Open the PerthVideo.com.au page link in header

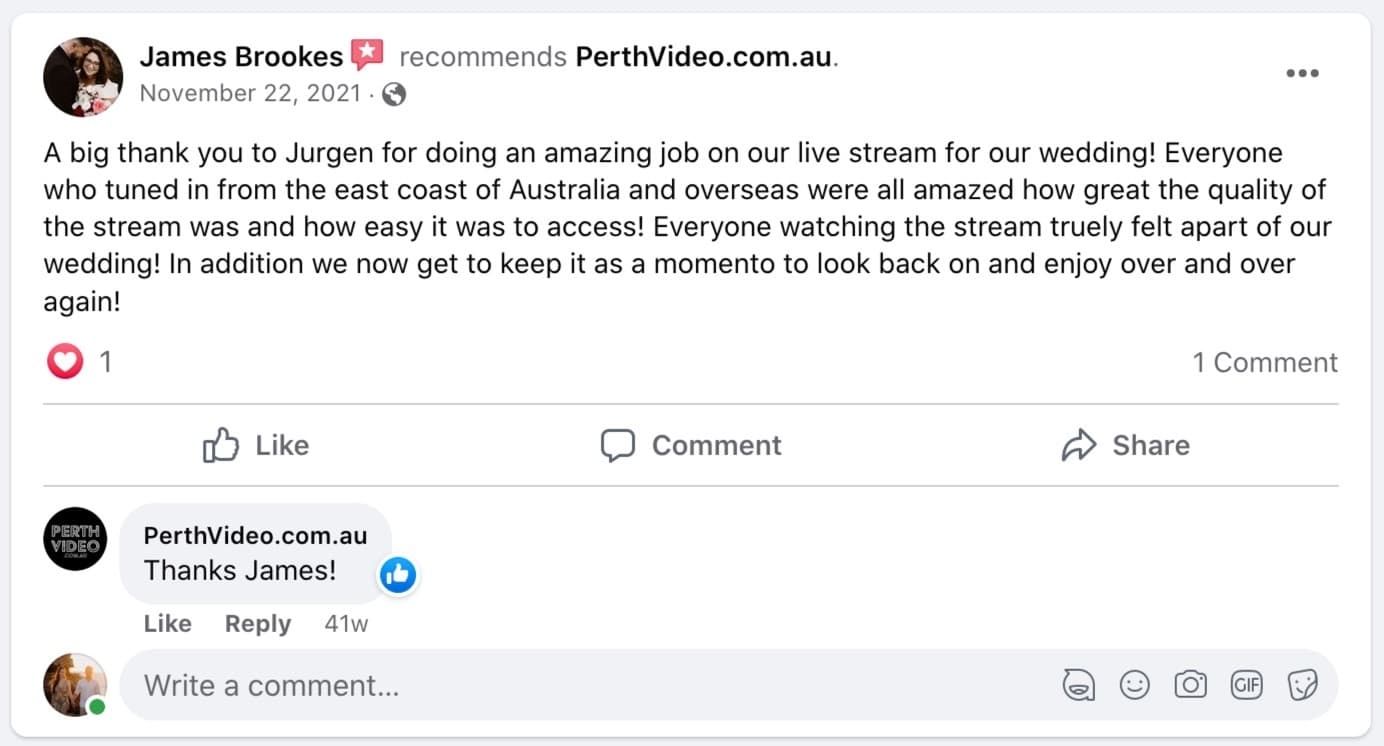(703, 57)
